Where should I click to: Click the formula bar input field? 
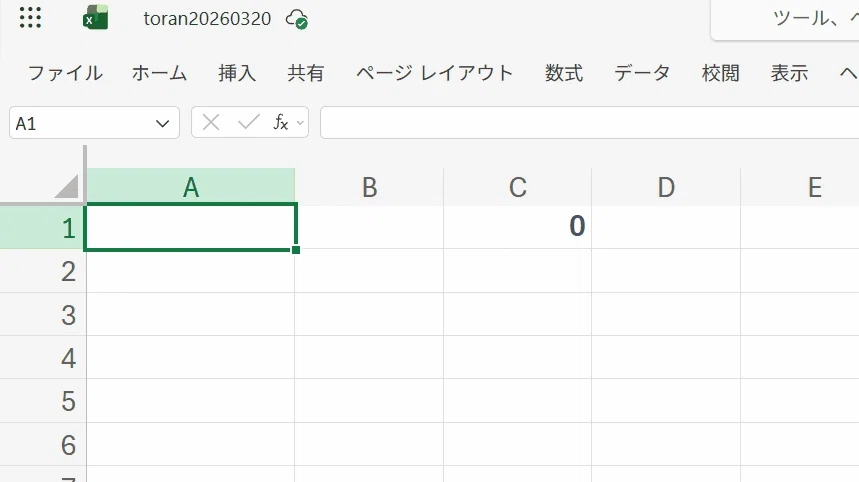(589, 123)
